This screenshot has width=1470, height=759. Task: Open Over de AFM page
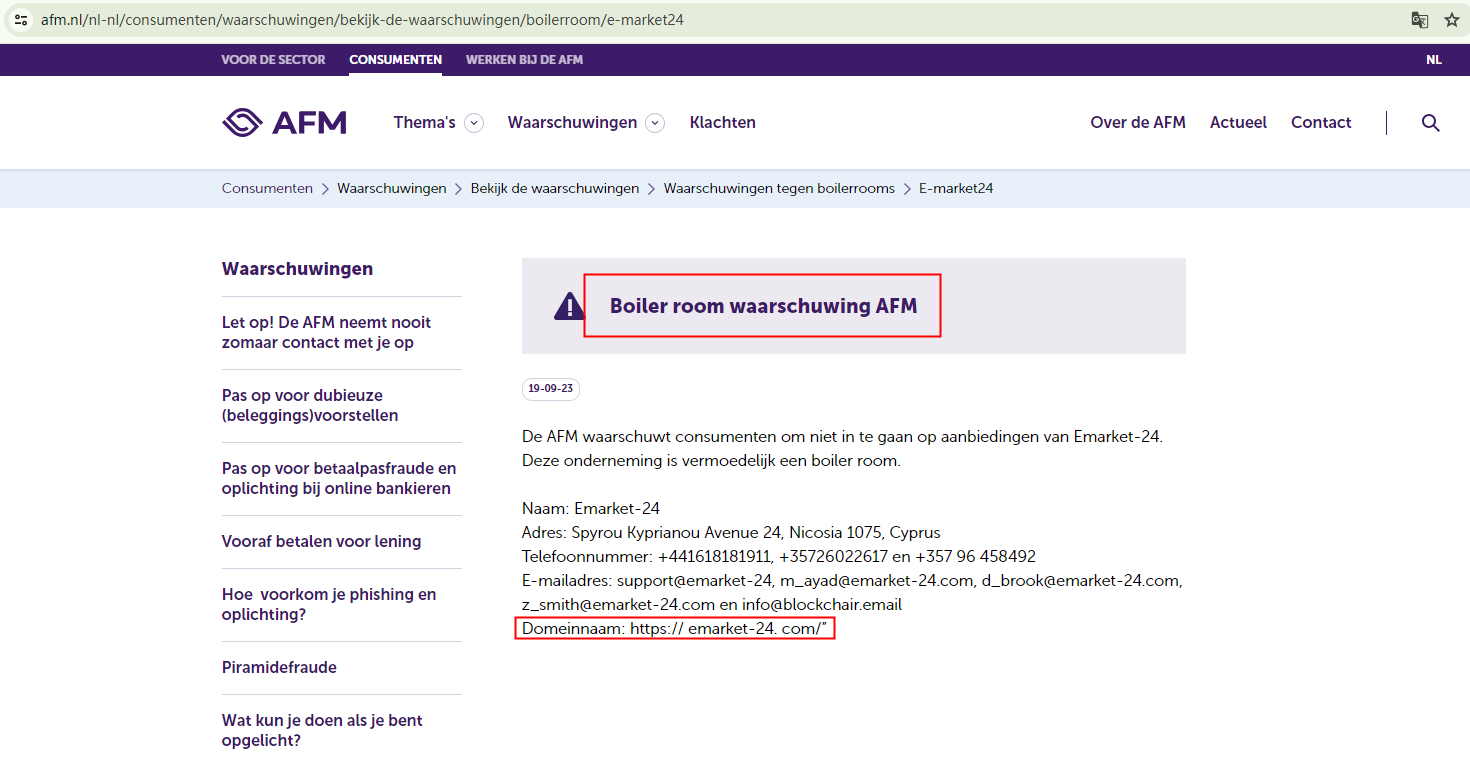pyautogui.click(x=1138, y=123)
